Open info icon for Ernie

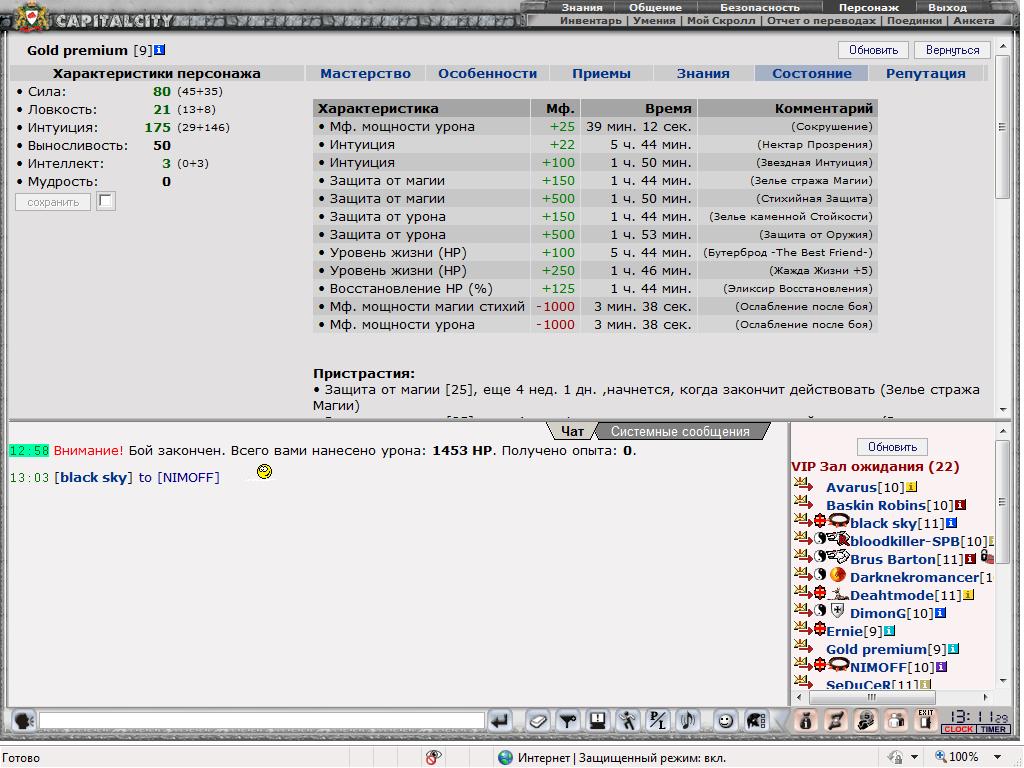coord(889,631)
